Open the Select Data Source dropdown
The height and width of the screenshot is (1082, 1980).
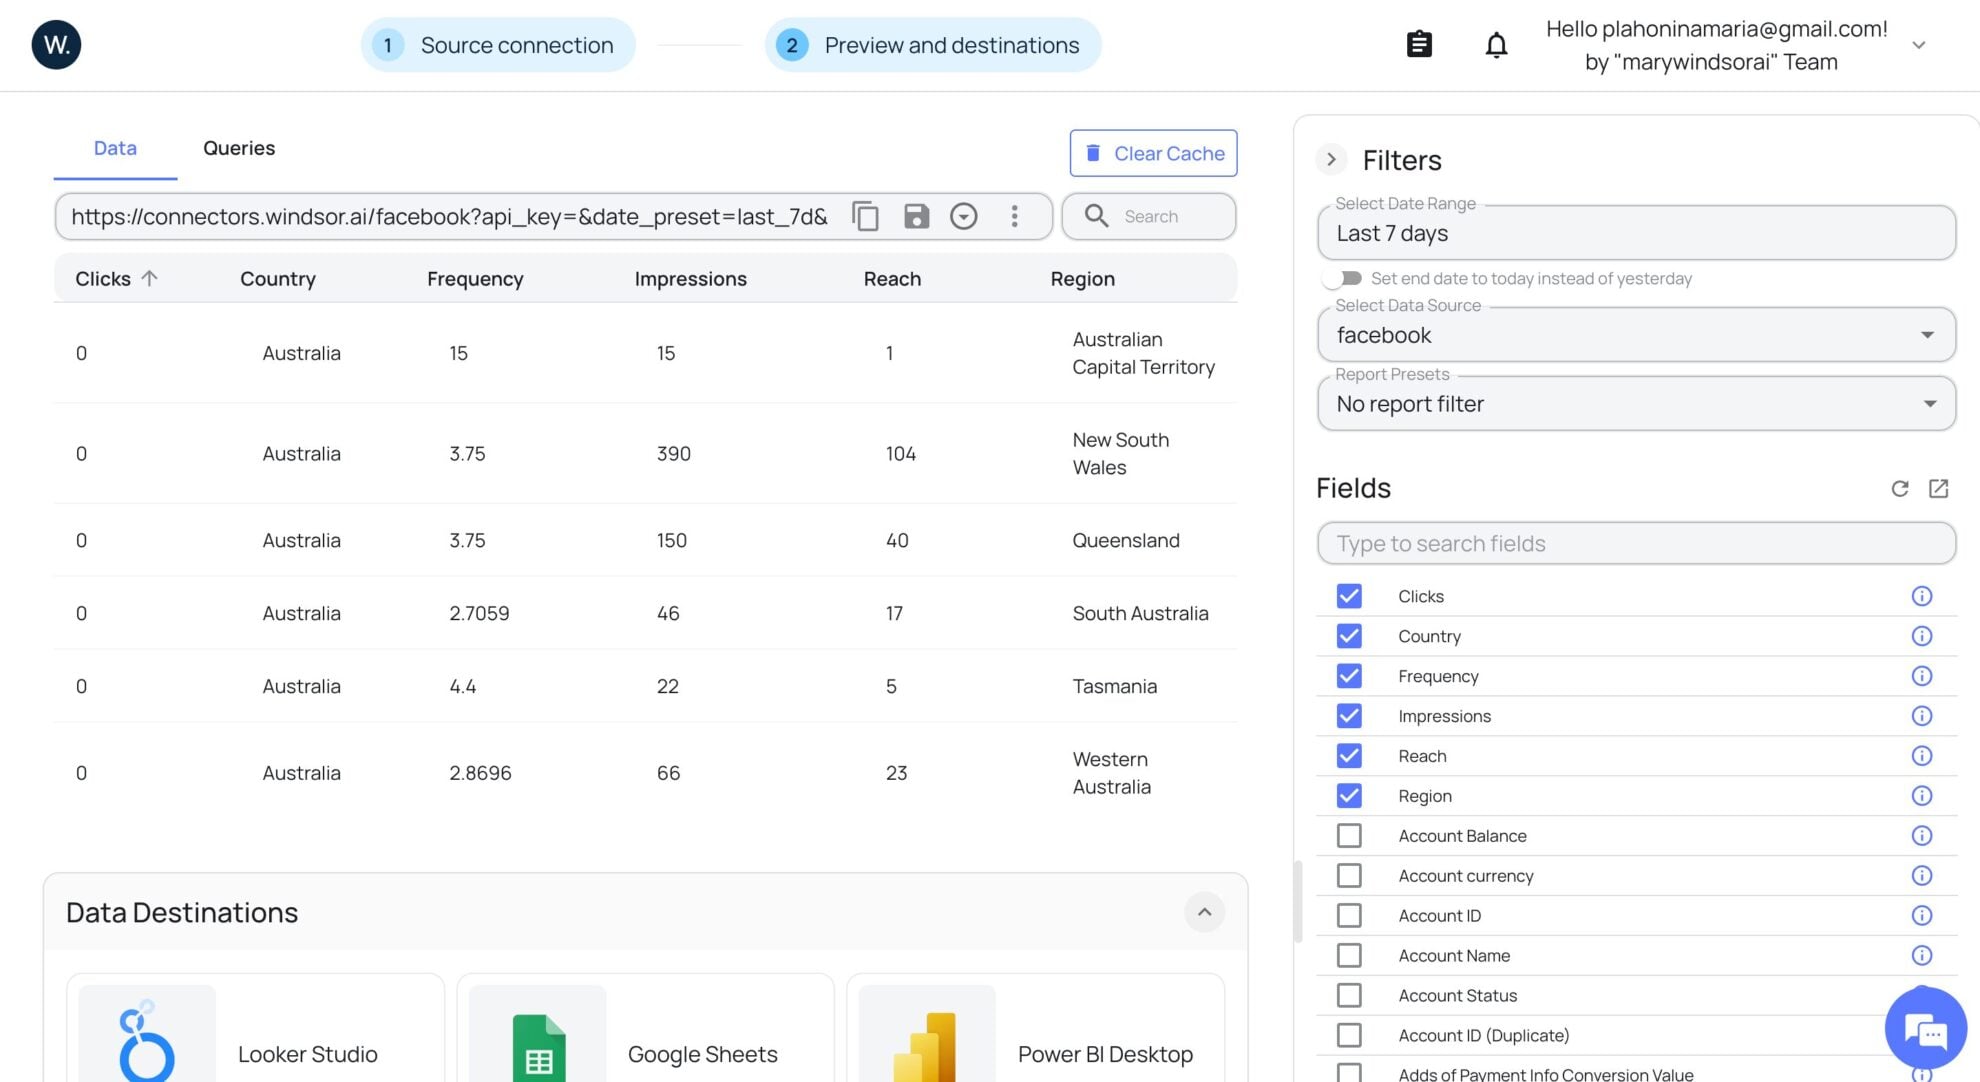1636,335
